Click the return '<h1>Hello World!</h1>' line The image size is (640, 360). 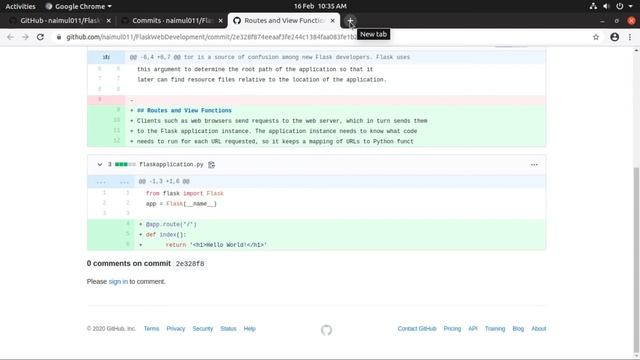coord(216,245)
